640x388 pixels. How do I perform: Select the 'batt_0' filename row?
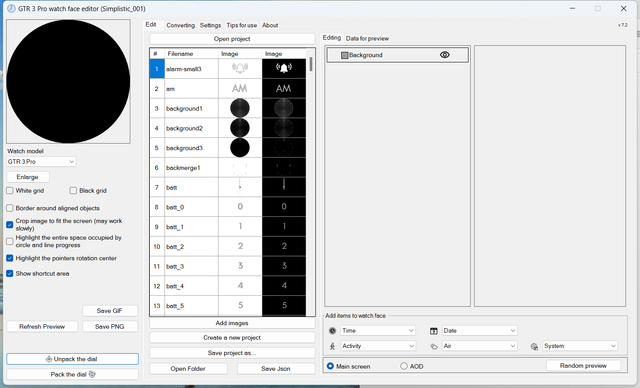click(191, 207)
